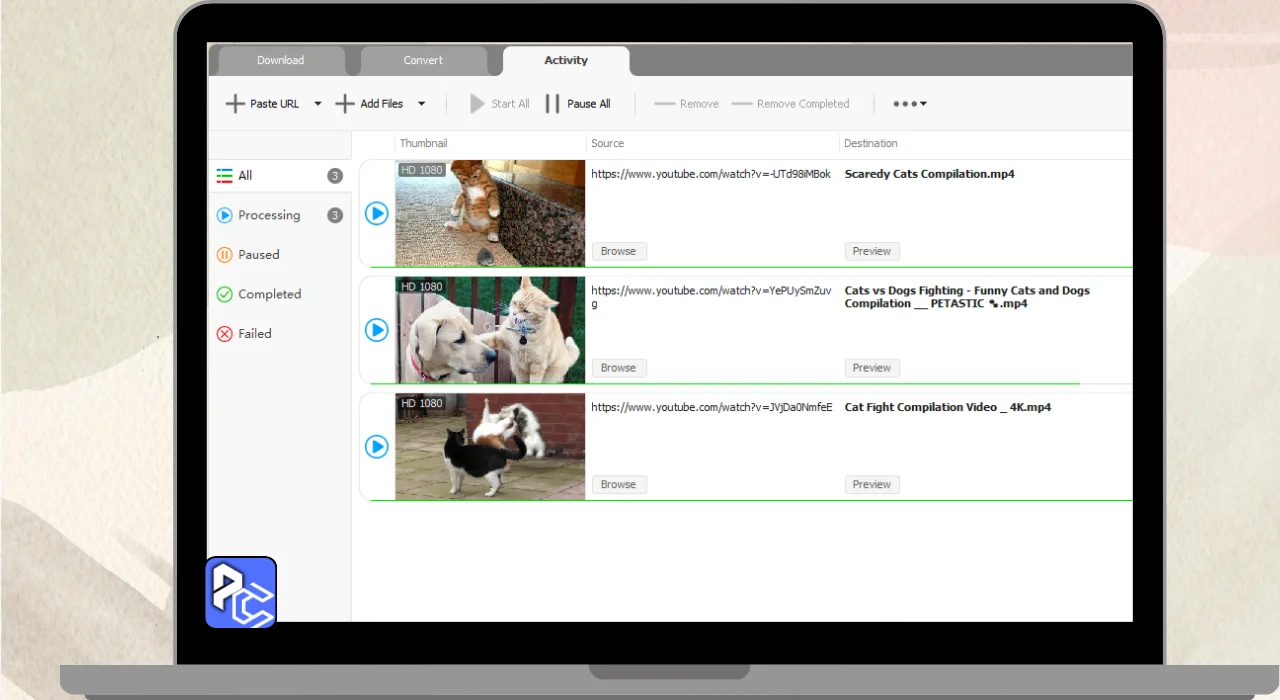Screen dimensions: 1280x700
Task: Click the Paste URL plus icon
Action: tap(235, 104)
